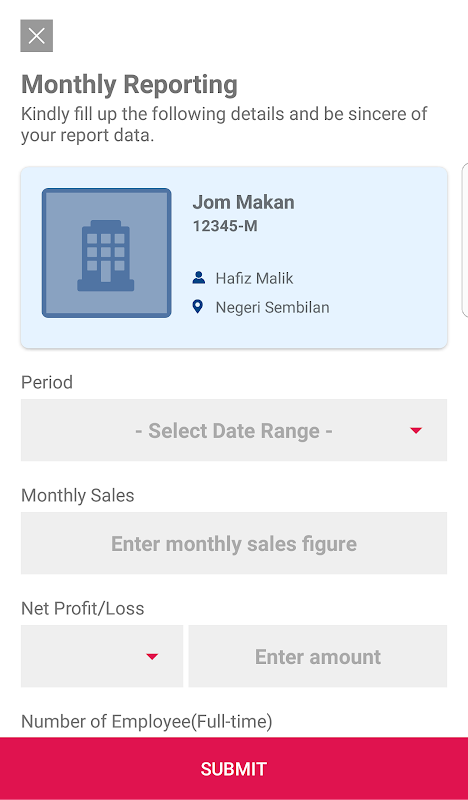Click the Negeri Sembilan location text

(x=273, y=307)
